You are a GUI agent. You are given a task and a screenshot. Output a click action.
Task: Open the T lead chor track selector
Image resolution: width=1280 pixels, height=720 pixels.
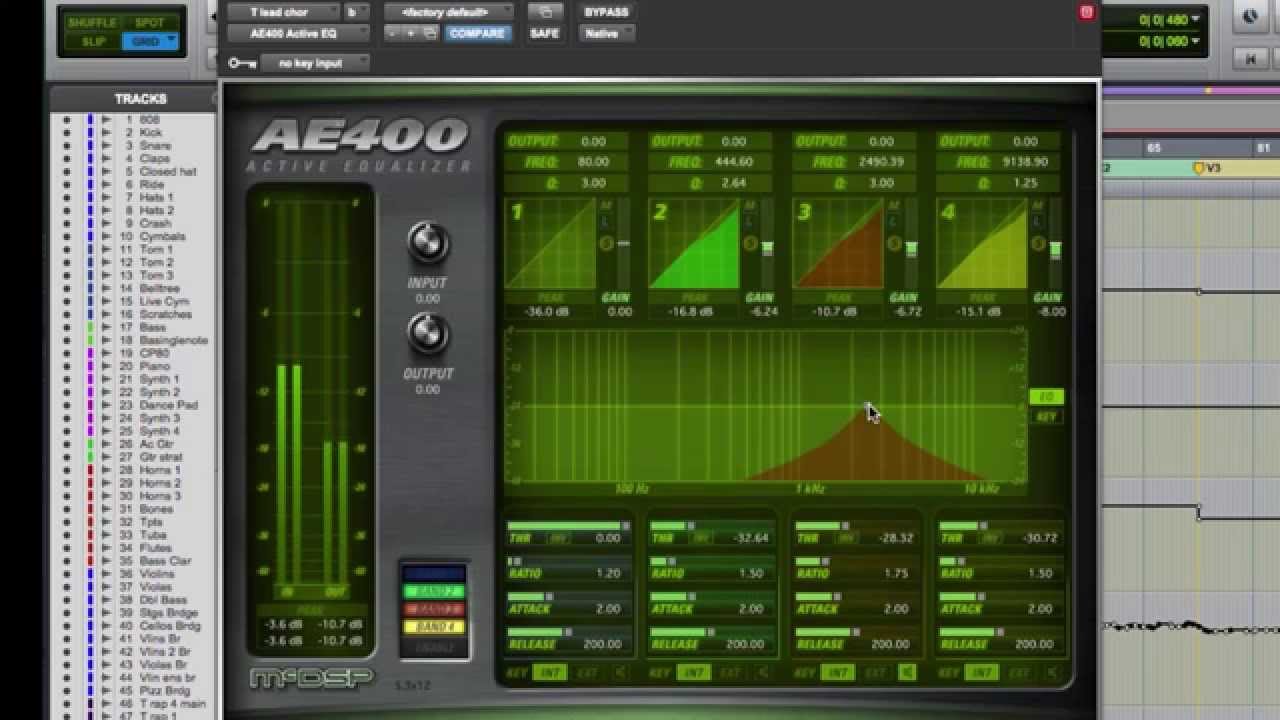point(282,12)
